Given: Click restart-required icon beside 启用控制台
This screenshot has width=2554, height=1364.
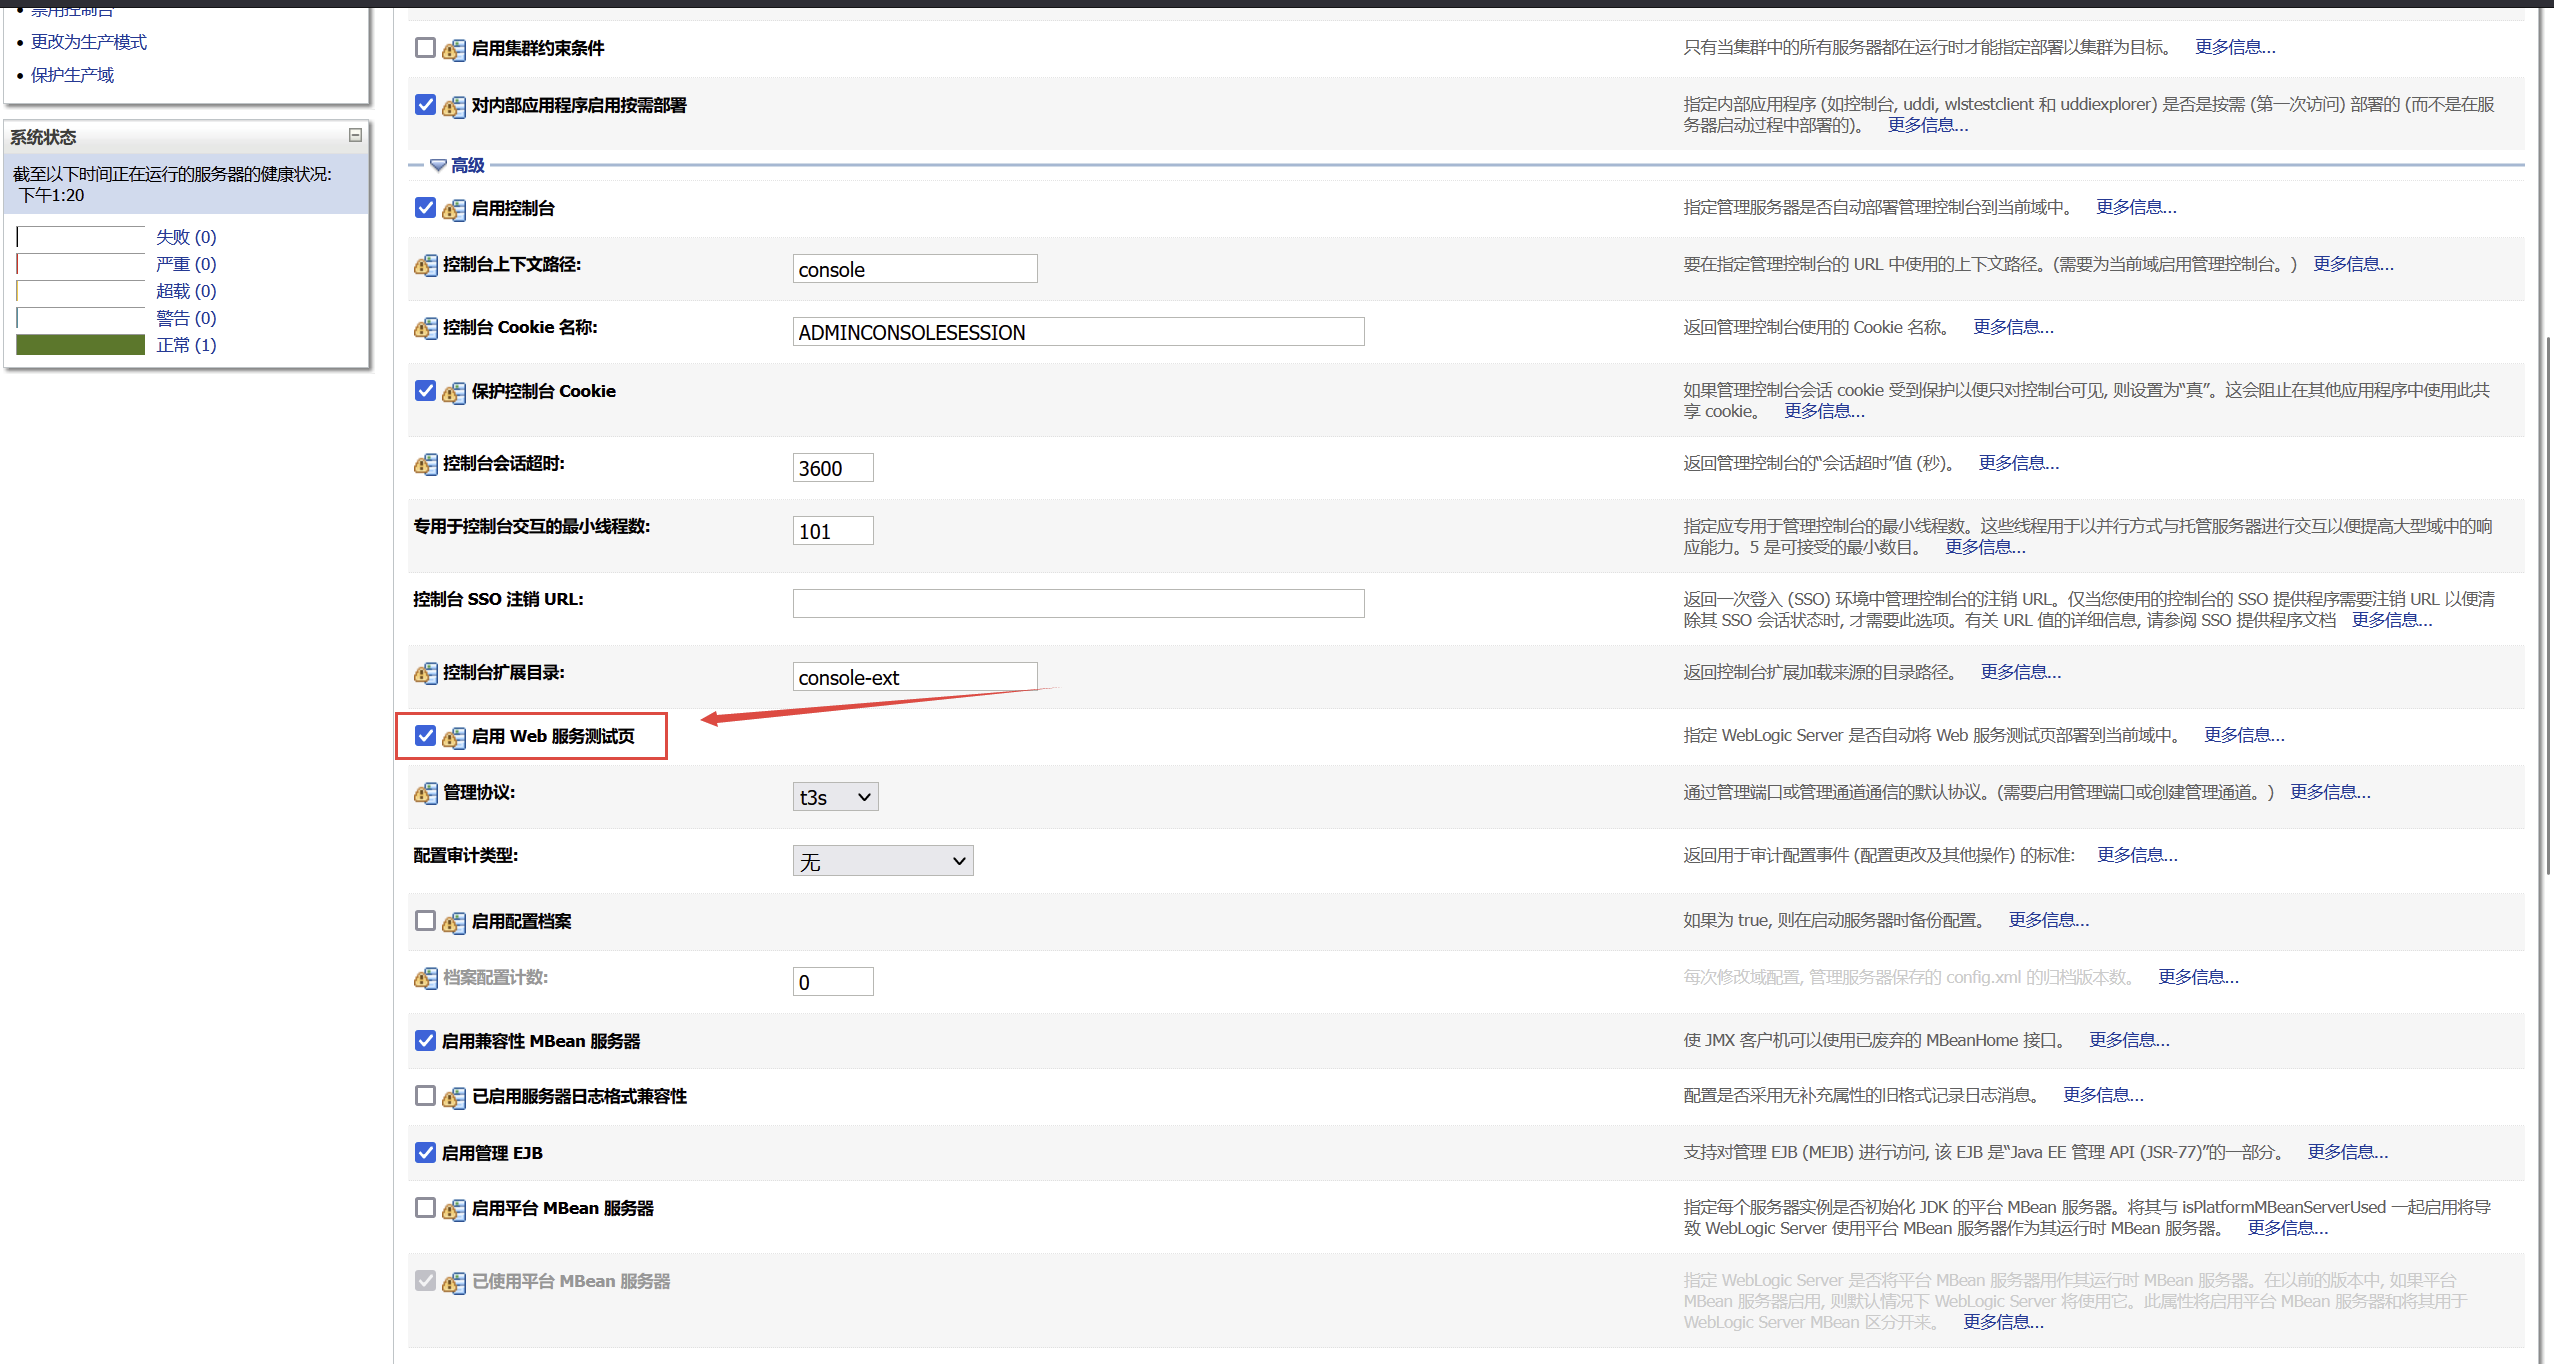Looking at the screenshot, I should pyautogui.click(x=454, y=209).
